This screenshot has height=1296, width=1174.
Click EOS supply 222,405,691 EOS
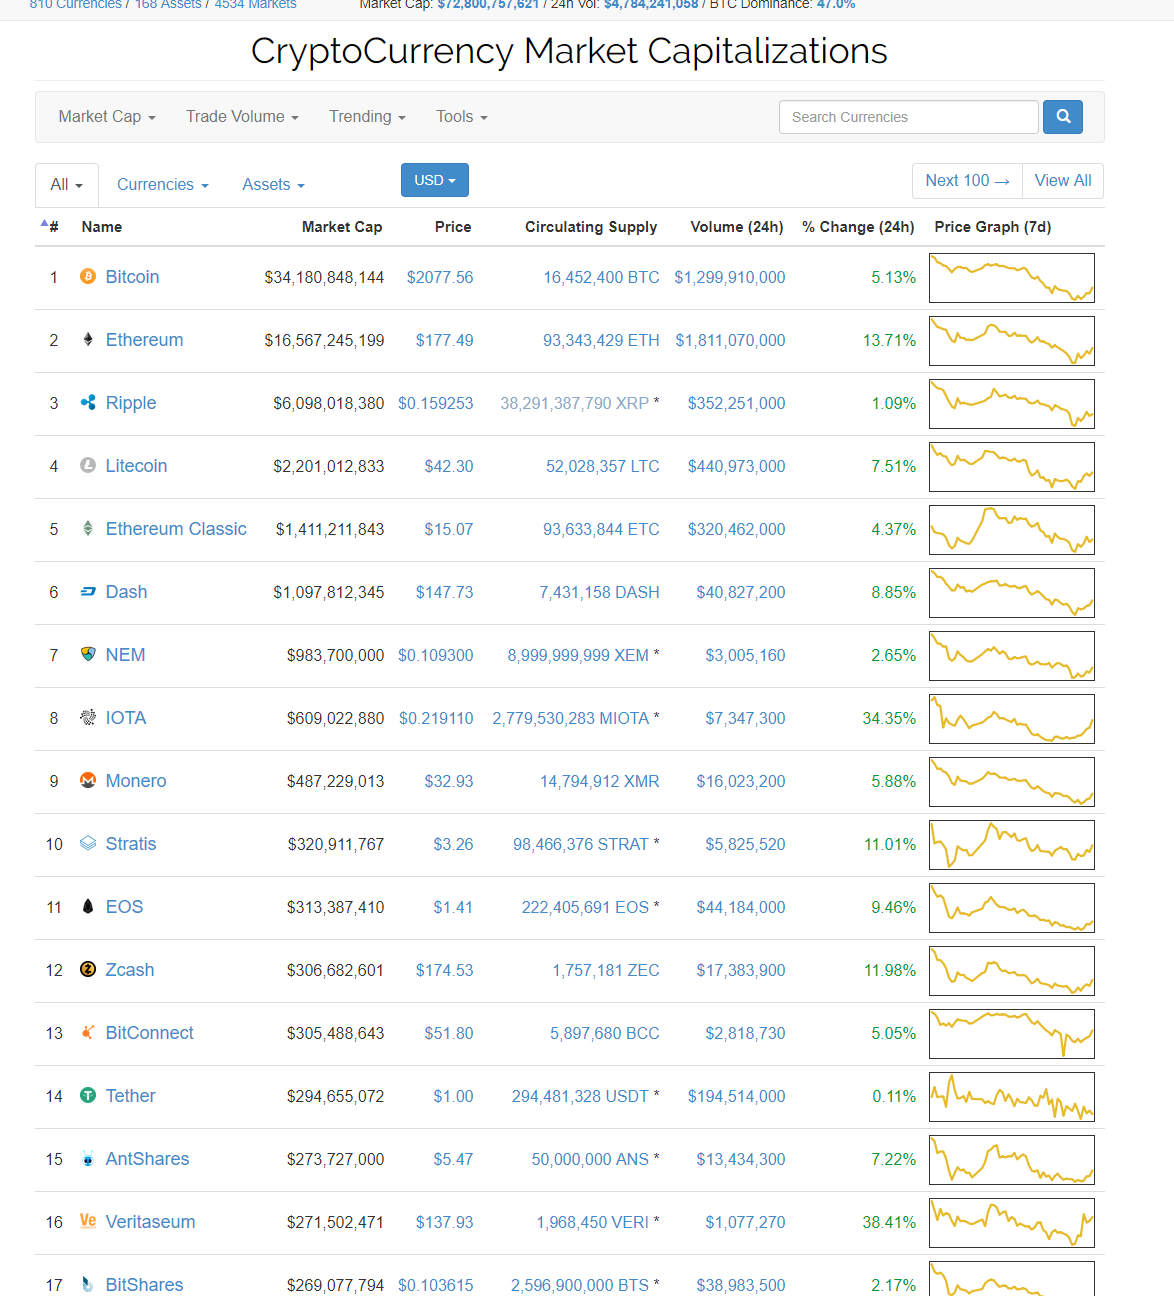[x=585, y=907]
